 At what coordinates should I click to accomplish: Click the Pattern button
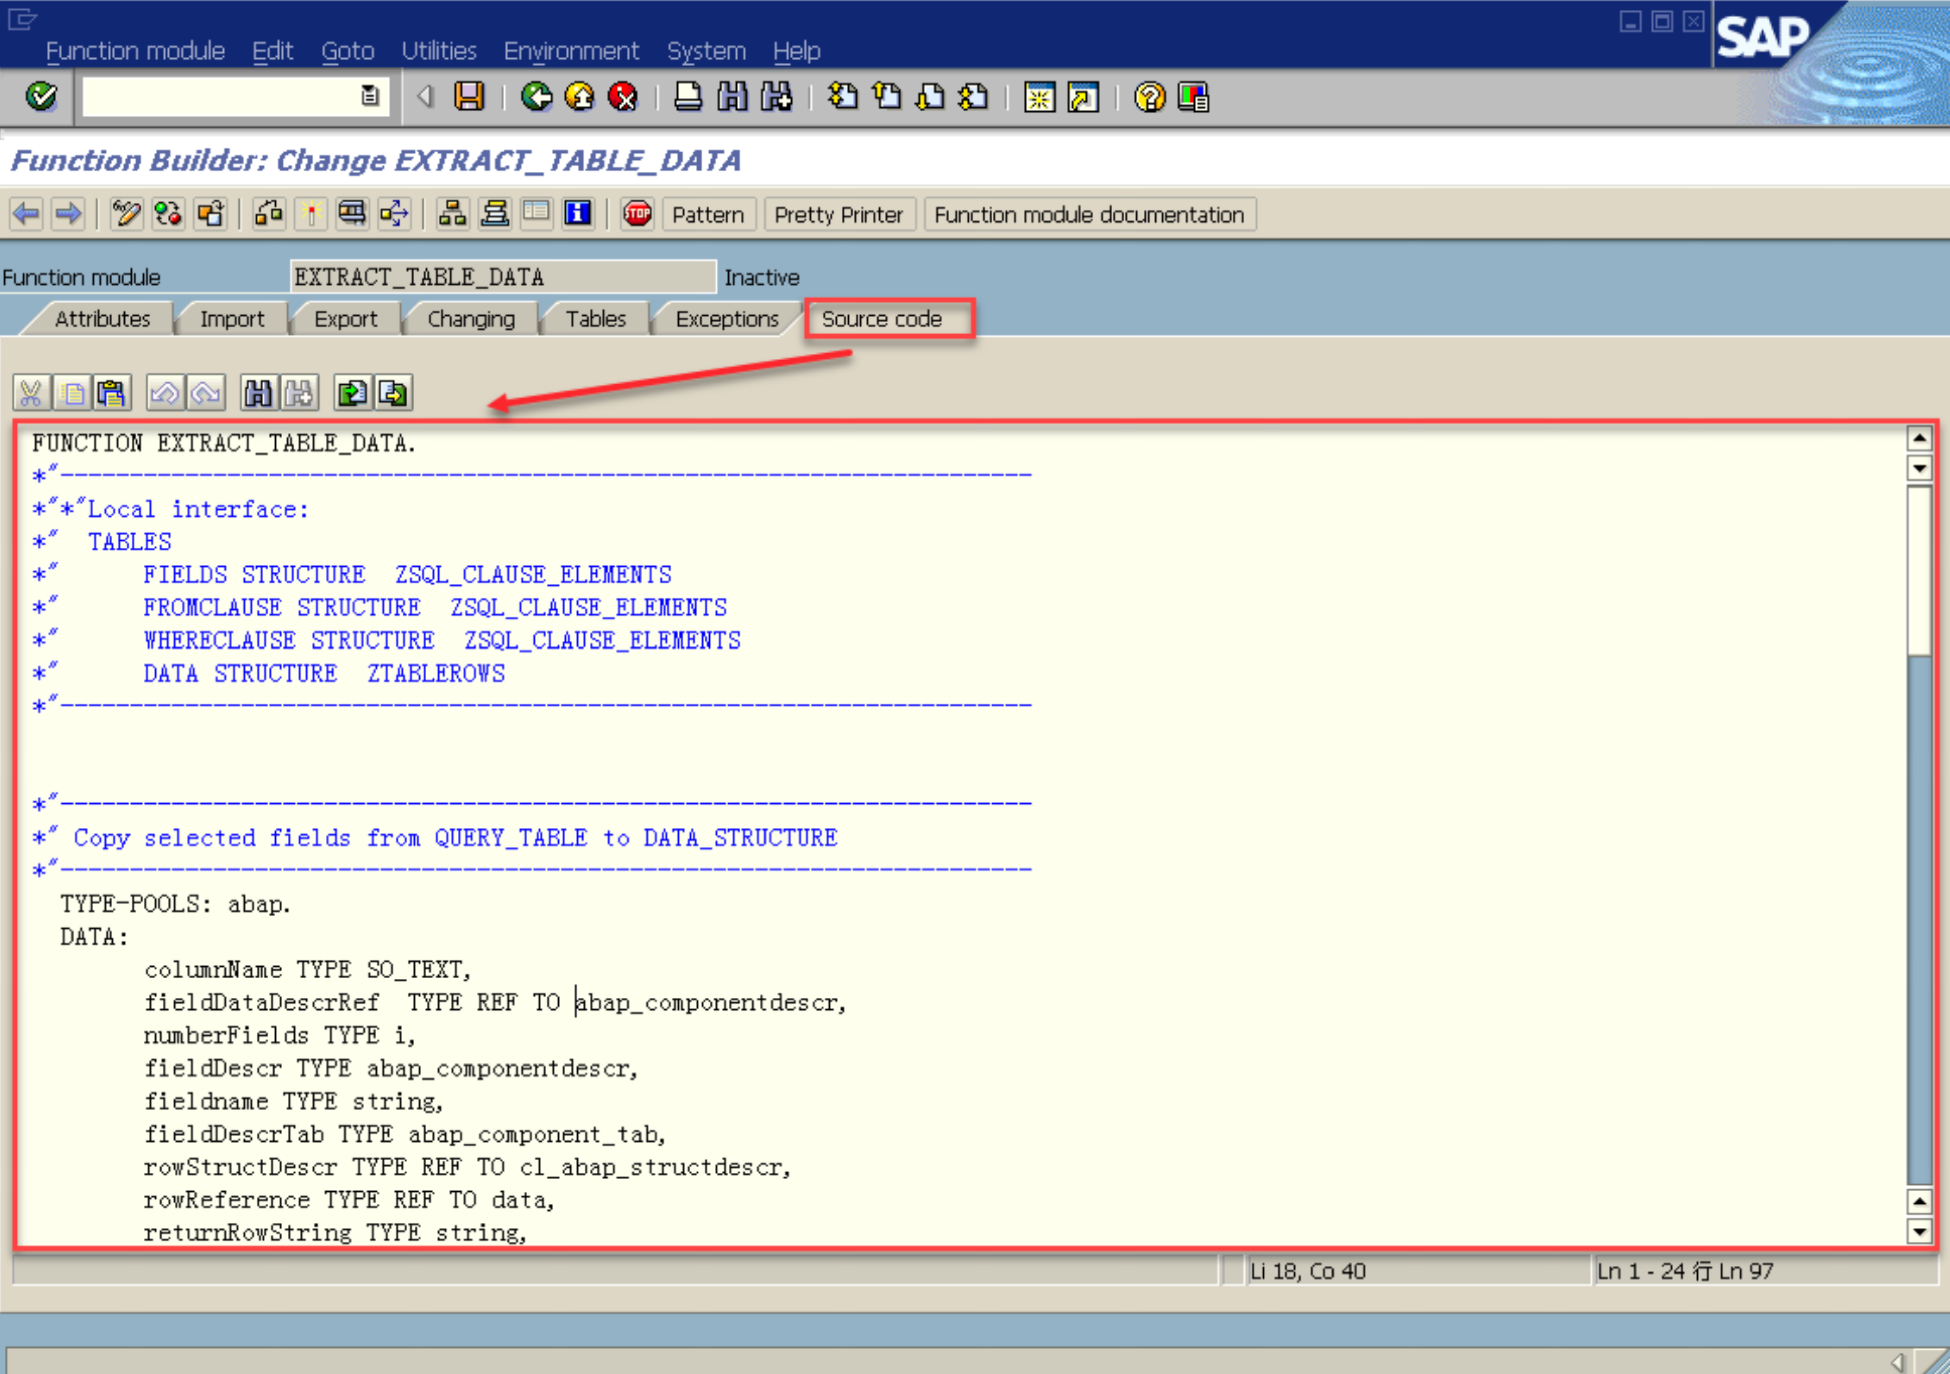[708, 215]
